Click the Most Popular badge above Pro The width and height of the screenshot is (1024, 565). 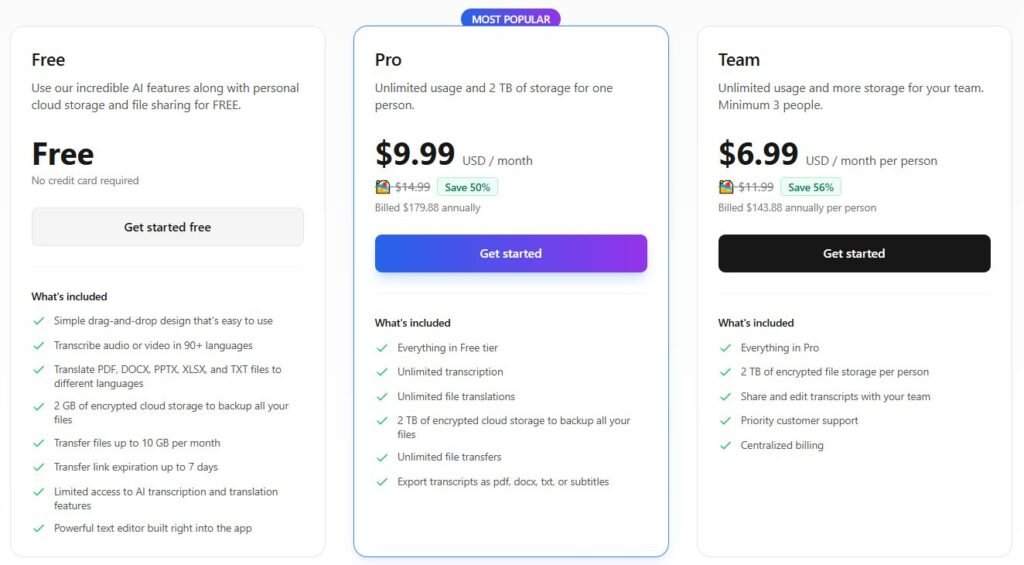[510, 19]
